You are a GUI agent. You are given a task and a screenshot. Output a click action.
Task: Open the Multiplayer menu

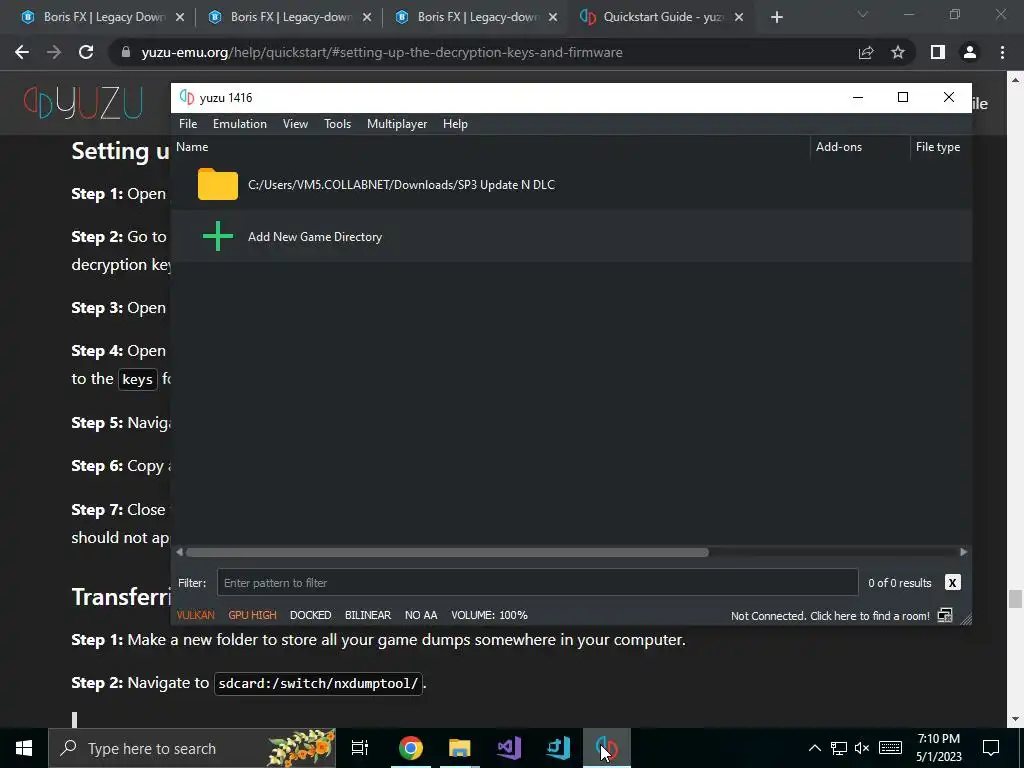point(397,123)
